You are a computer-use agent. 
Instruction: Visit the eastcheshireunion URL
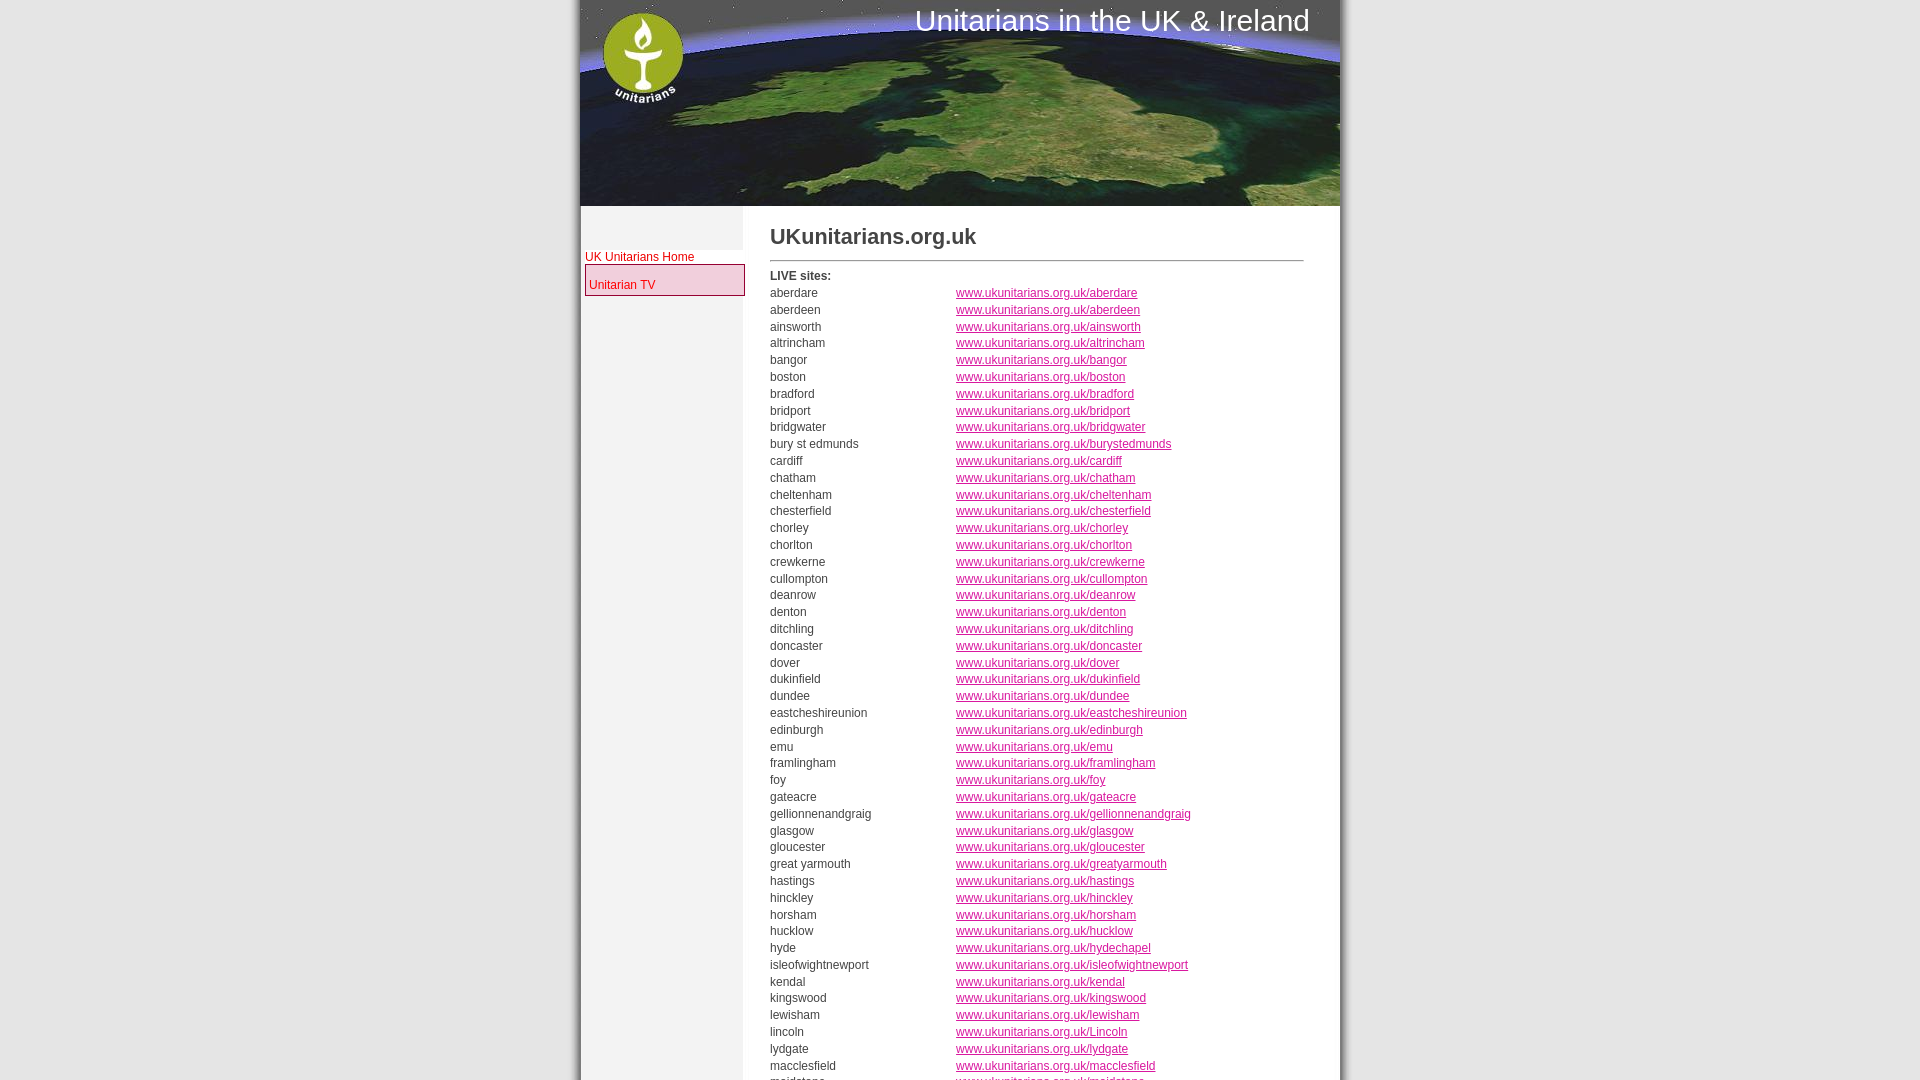(x=1071, y=713)
